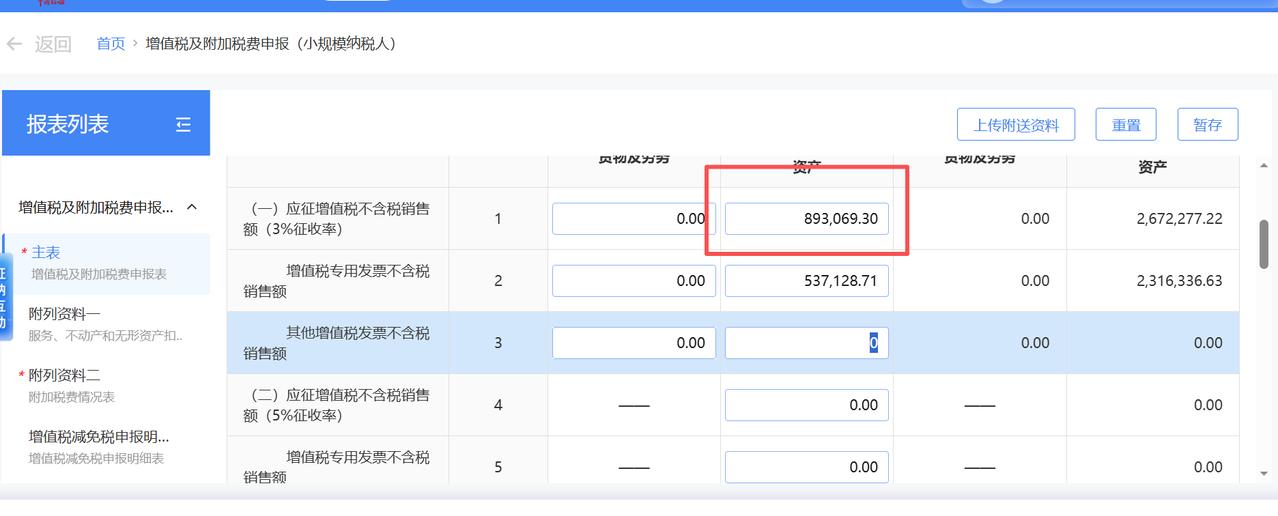The image size is (1278, 516).
Task: Click the 重置 button
Action: (x=1126, y=125)
